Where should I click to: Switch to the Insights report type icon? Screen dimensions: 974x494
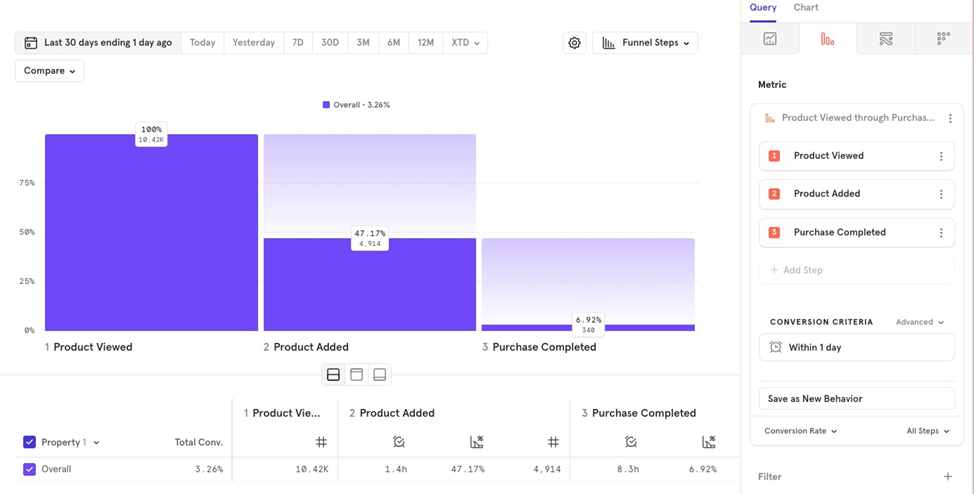click(770, 39)
